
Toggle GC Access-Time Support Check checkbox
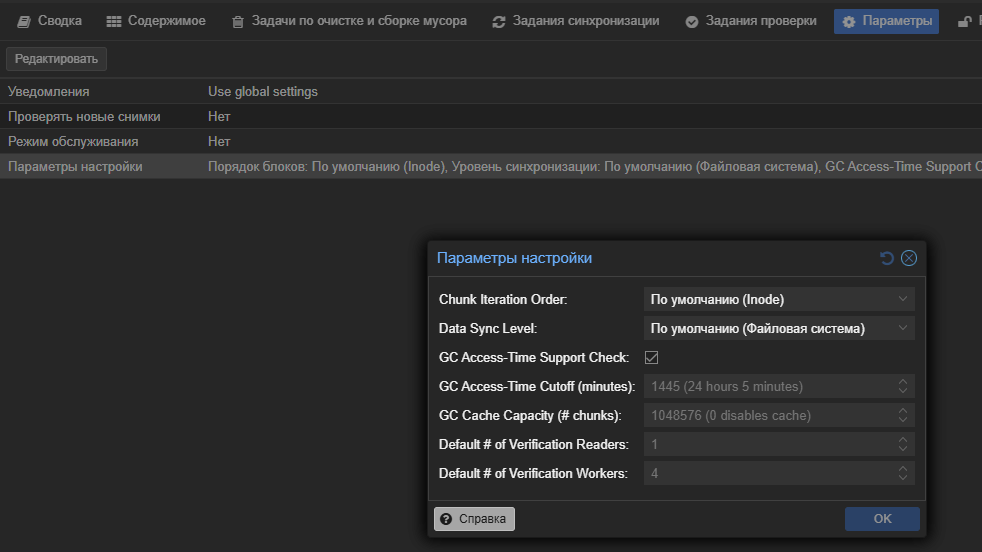coord(651,357)
